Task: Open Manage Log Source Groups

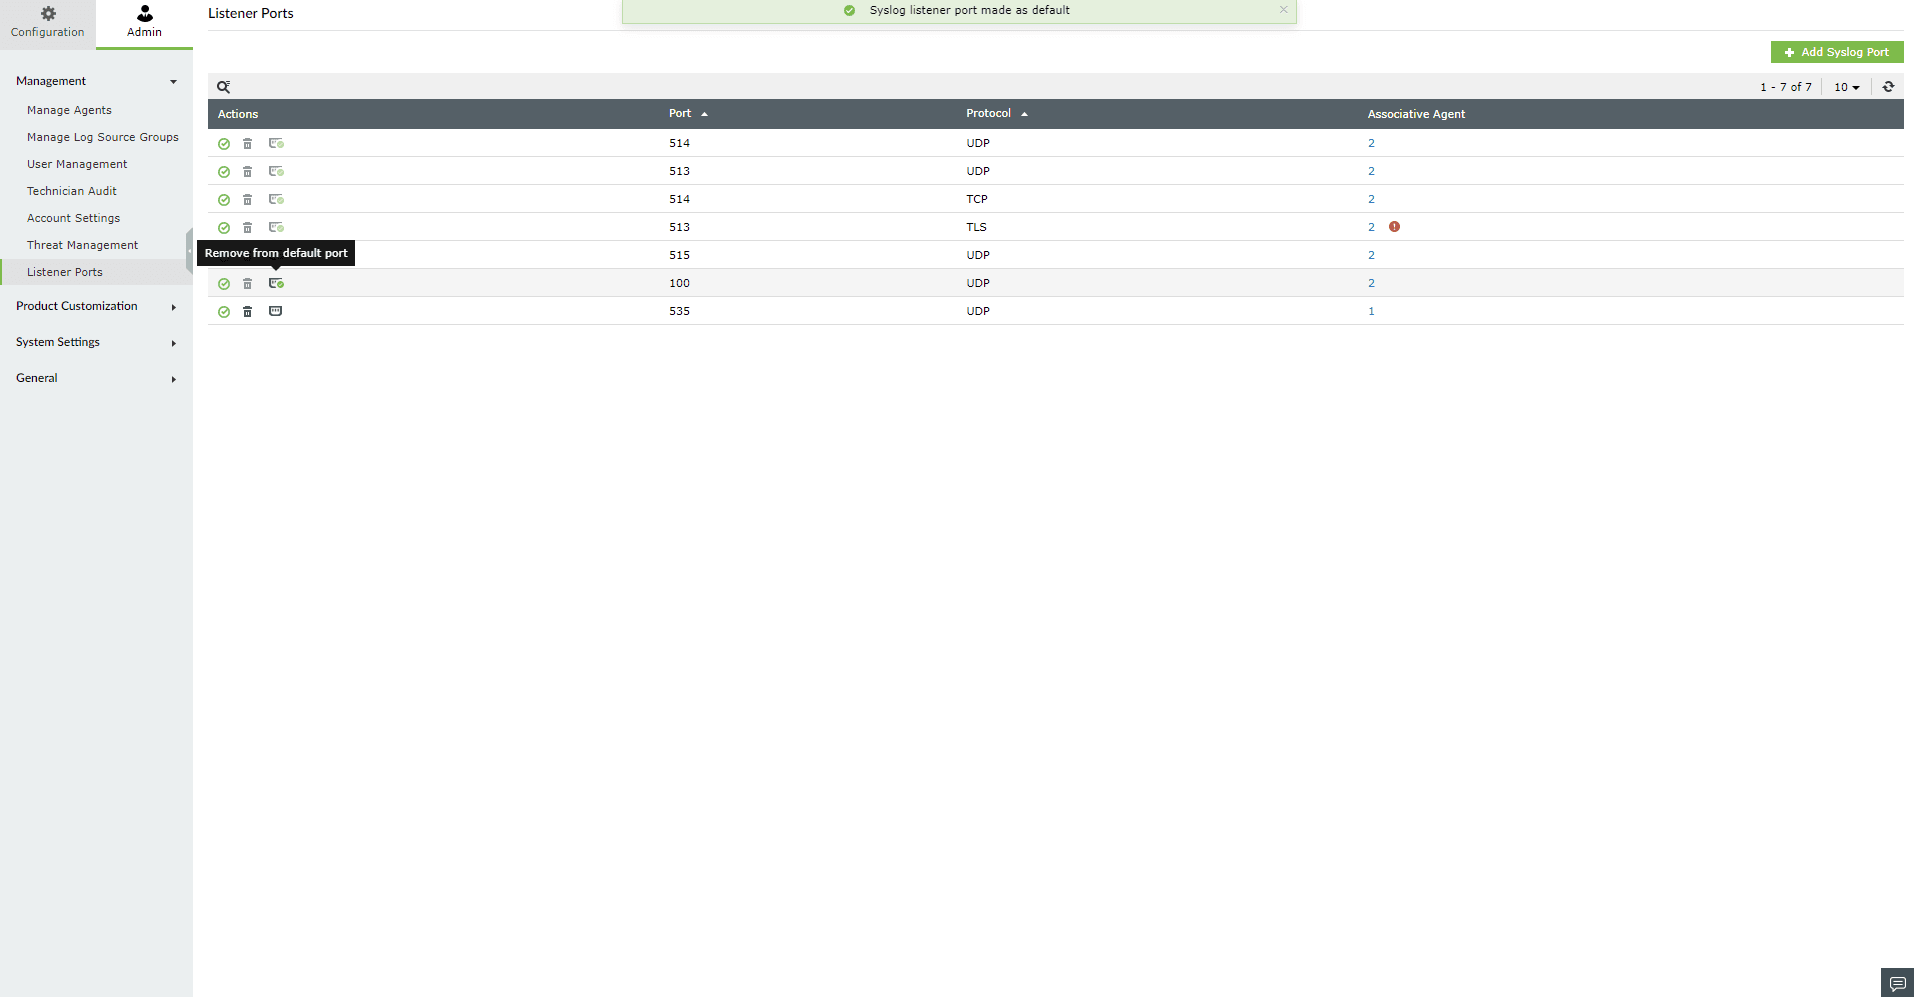Action: coord(102,137)
